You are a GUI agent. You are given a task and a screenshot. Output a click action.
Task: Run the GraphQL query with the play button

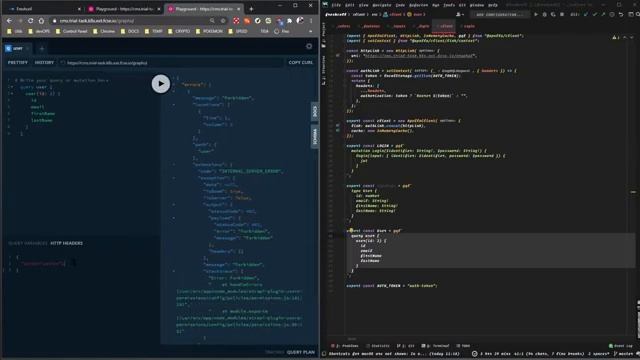point(160,84)
